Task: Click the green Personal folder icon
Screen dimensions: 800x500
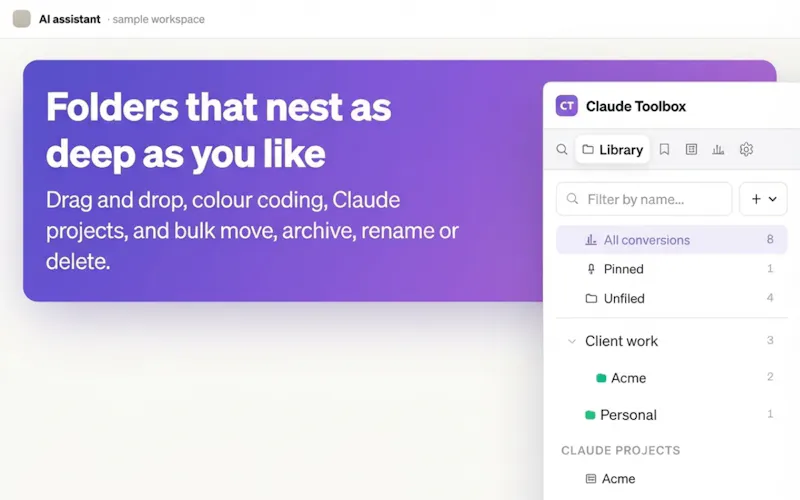Action: (590, 415)
